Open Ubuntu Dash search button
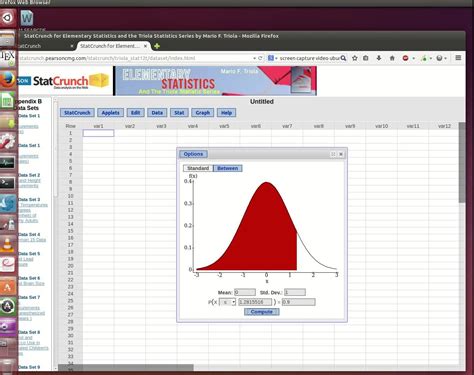Viewport: 474px width, 375px height. click(x=7, y=17)
